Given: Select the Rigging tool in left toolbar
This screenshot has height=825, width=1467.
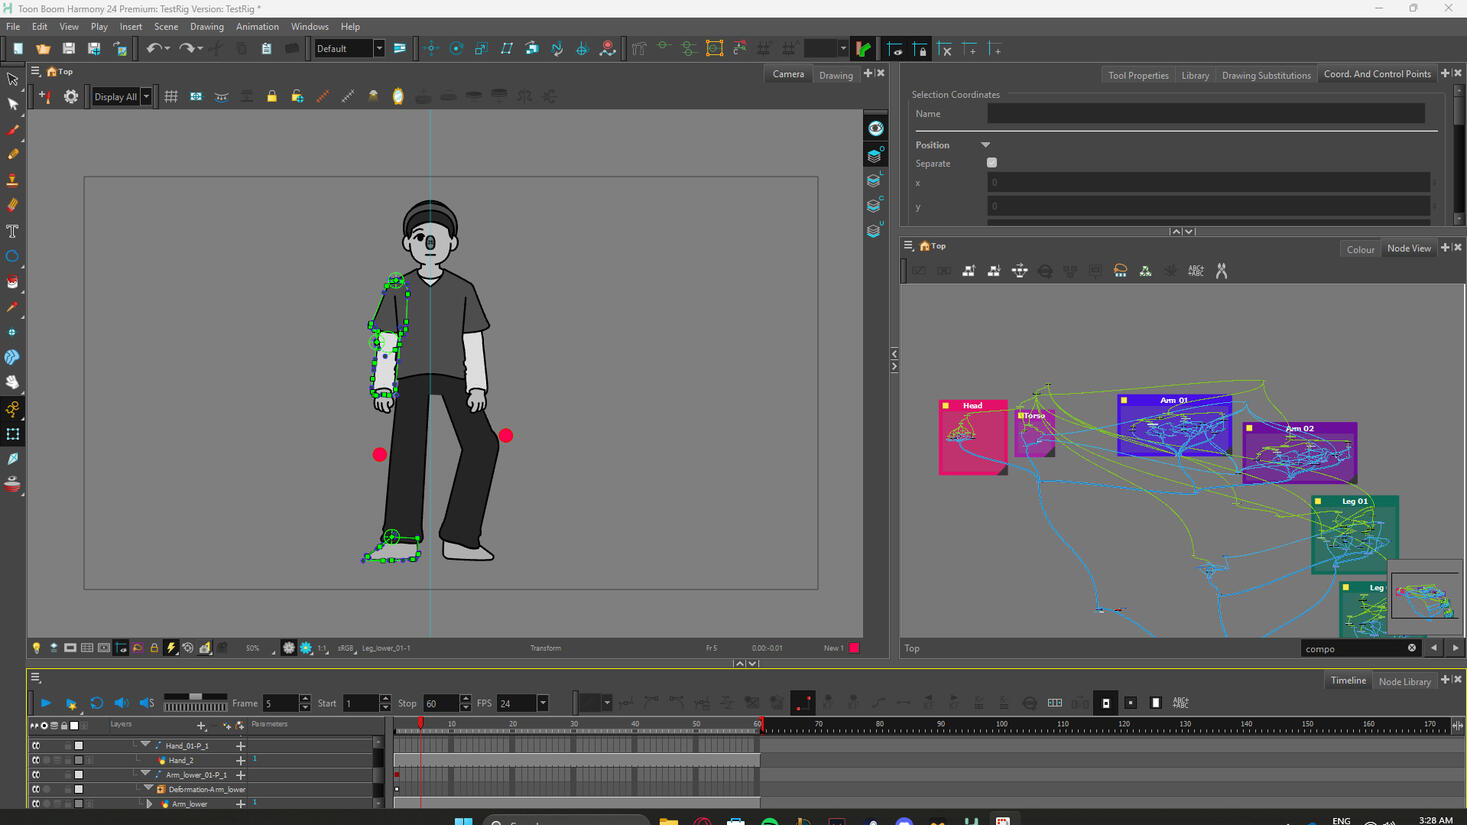Looking at the screenshot, I should coord(12,409).
